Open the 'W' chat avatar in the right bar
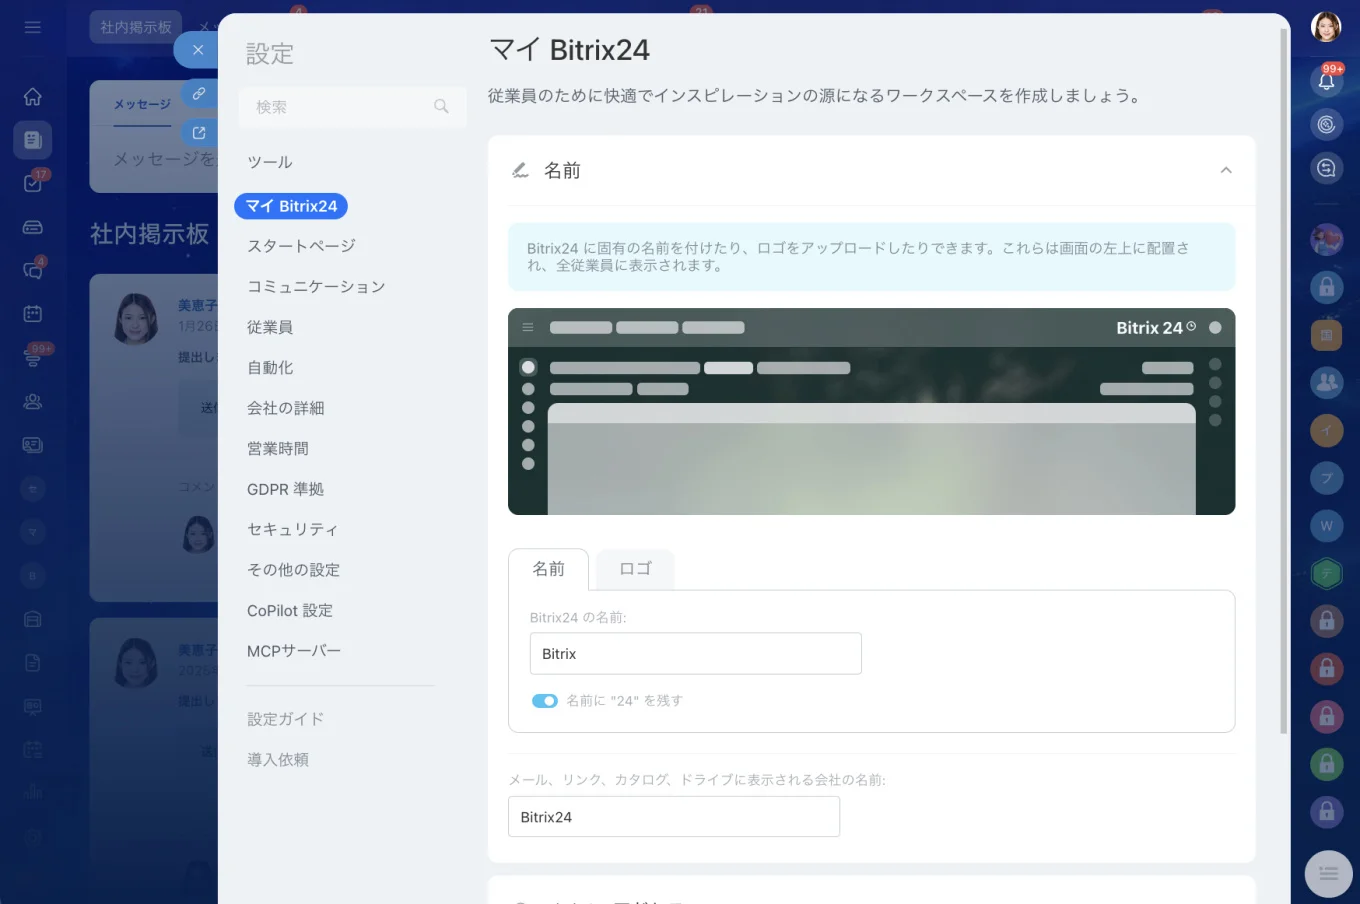Image resolution: width=1360 pixels, height=904 pixels. click(1327, 526)
